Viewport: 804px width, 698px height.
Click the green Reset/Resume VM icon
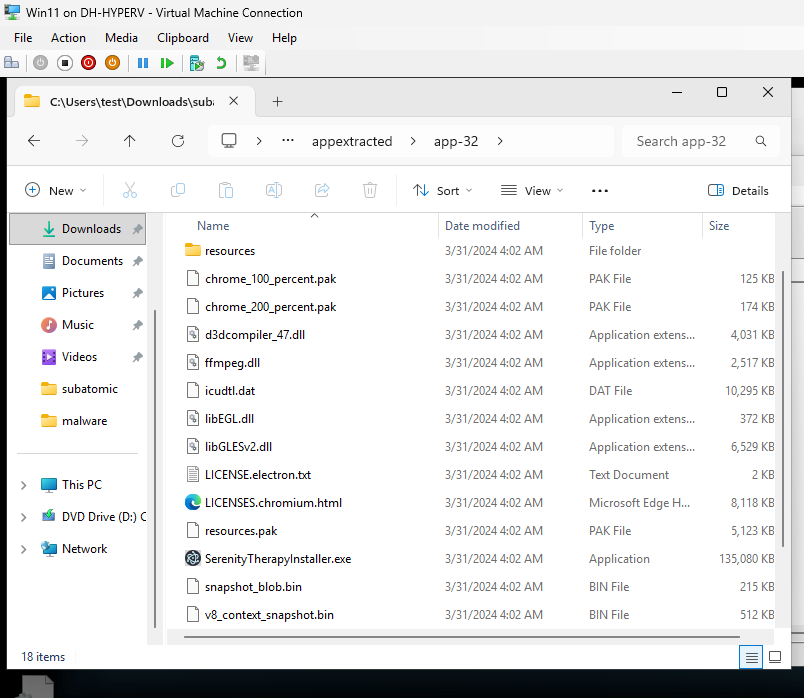pos(167,63)
